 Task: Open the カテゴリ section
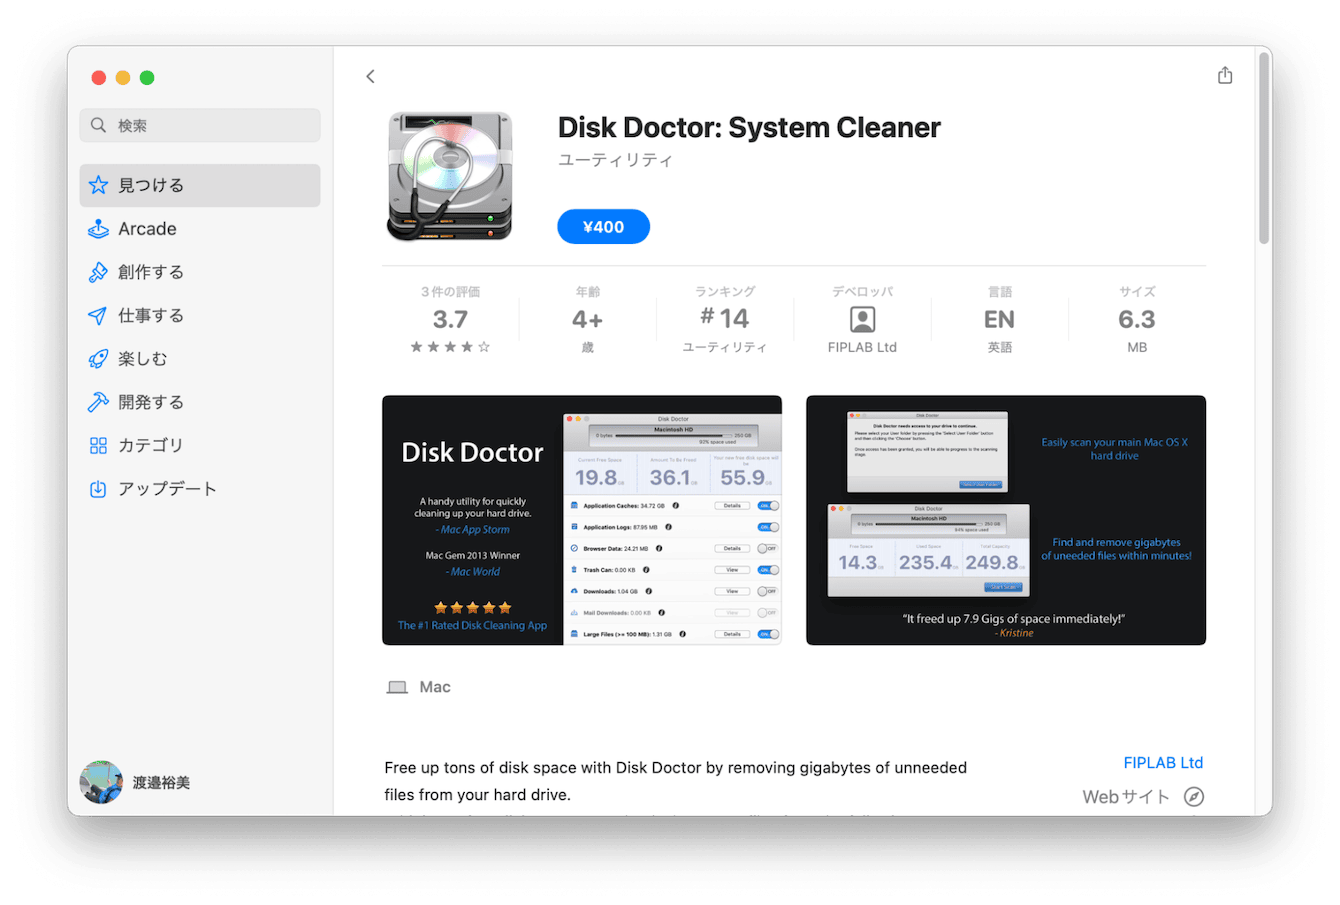coord(200,446)
